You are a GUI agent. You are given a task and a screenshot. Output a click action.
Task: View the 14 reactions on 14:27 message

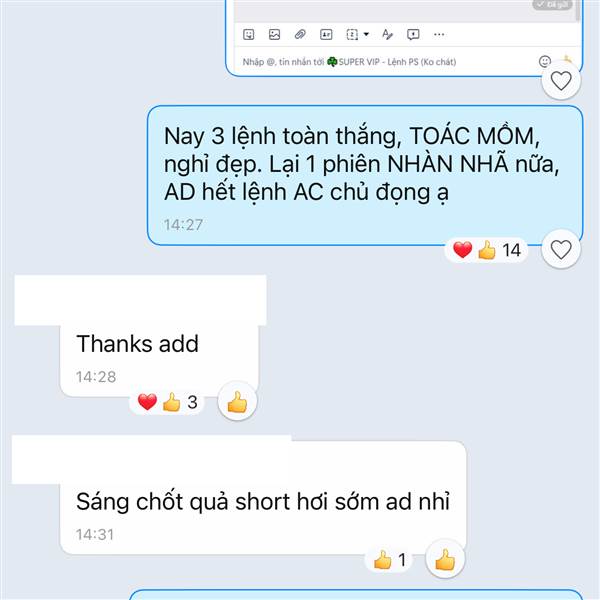point(486,250)
